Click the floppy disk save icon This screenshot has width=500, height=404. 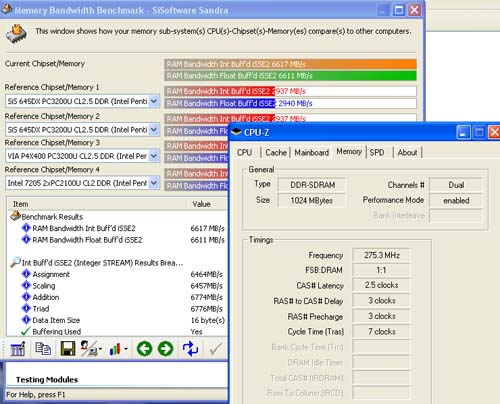pos(68,349)
